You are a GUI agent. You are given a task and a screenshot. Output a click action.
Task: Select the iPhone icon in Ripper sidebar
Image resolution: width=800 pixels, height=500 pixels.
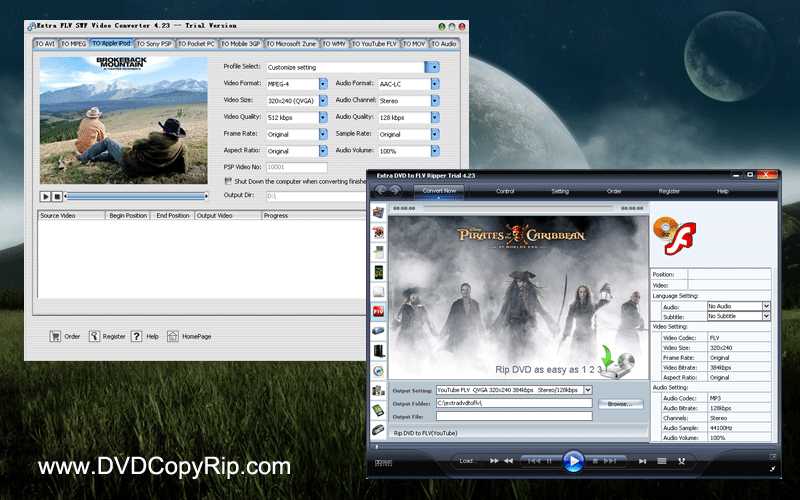coord(378,272)
